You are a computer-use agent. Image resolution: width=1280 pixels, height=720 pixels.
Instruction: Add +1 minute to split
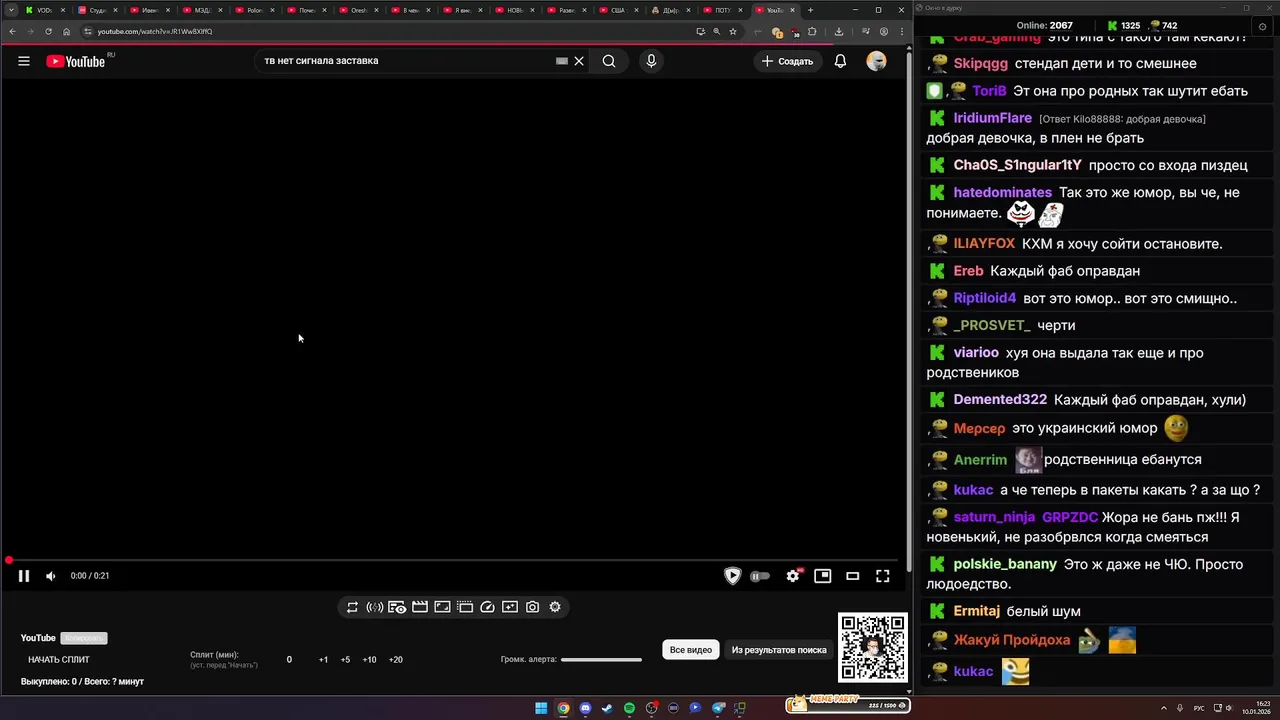(323, 660)
